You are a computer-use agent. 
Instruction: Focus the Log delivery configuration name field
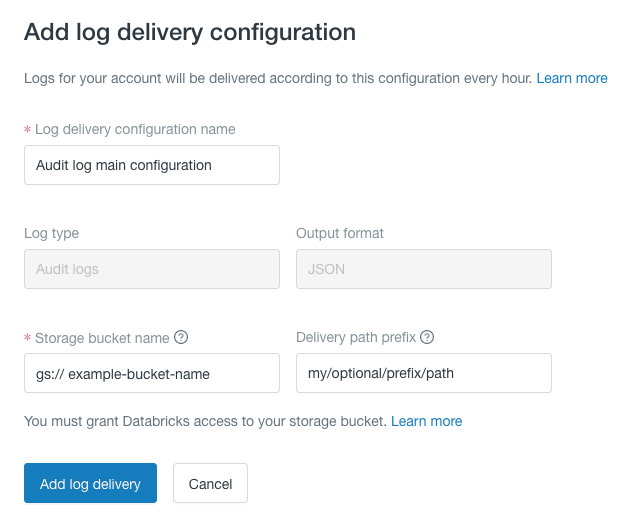[x=152, y=165]
